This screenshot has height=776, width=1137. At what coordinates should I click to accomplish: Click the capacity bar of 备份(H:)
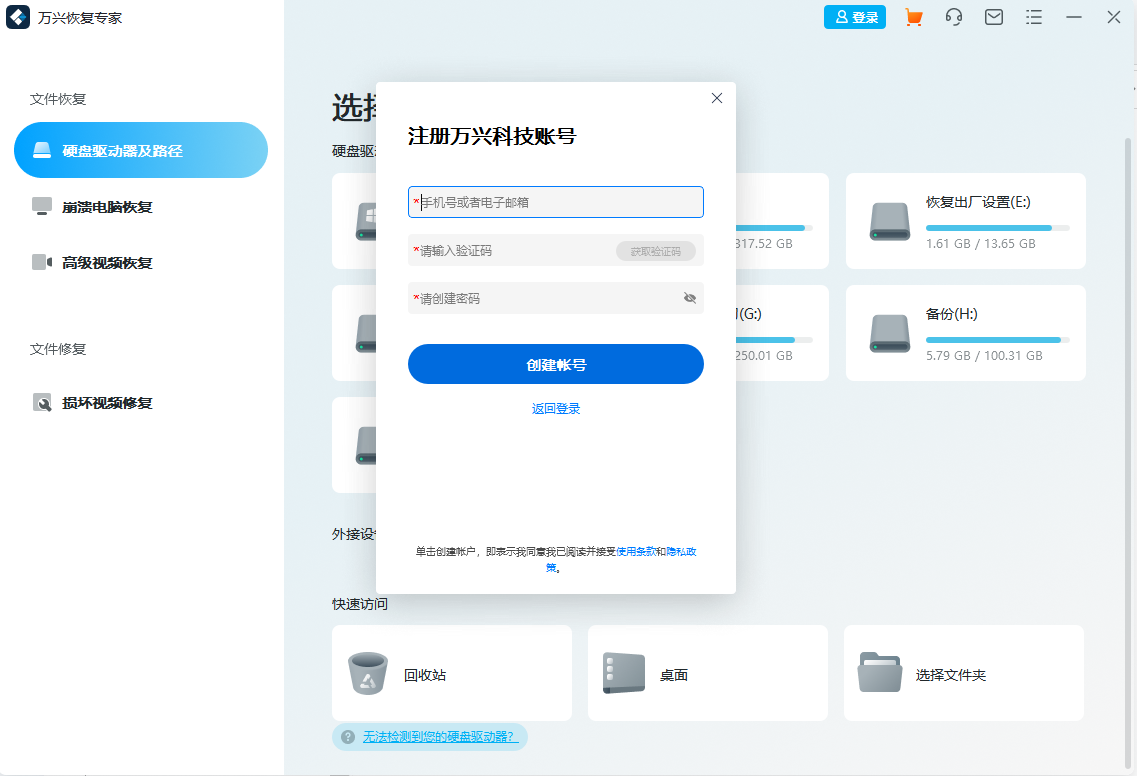[998, 340]
